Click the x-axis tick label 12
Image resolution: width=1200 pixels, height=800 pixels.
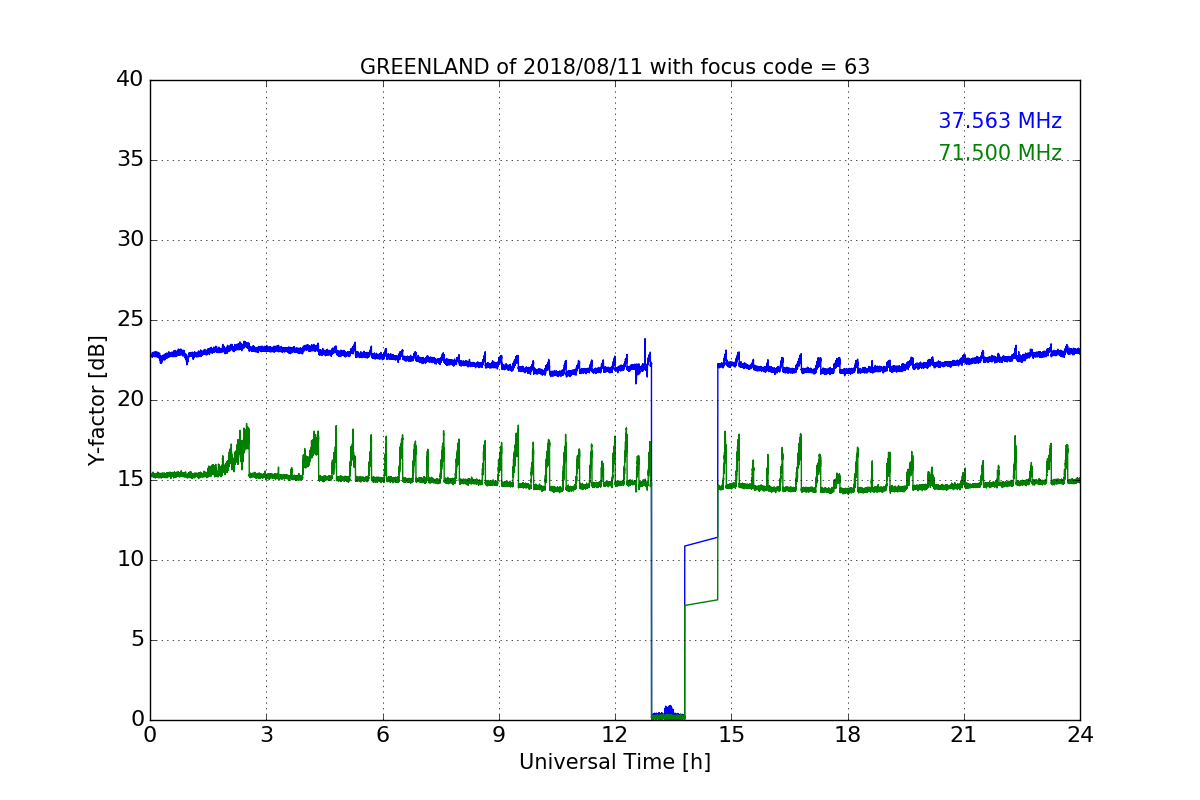615,735
